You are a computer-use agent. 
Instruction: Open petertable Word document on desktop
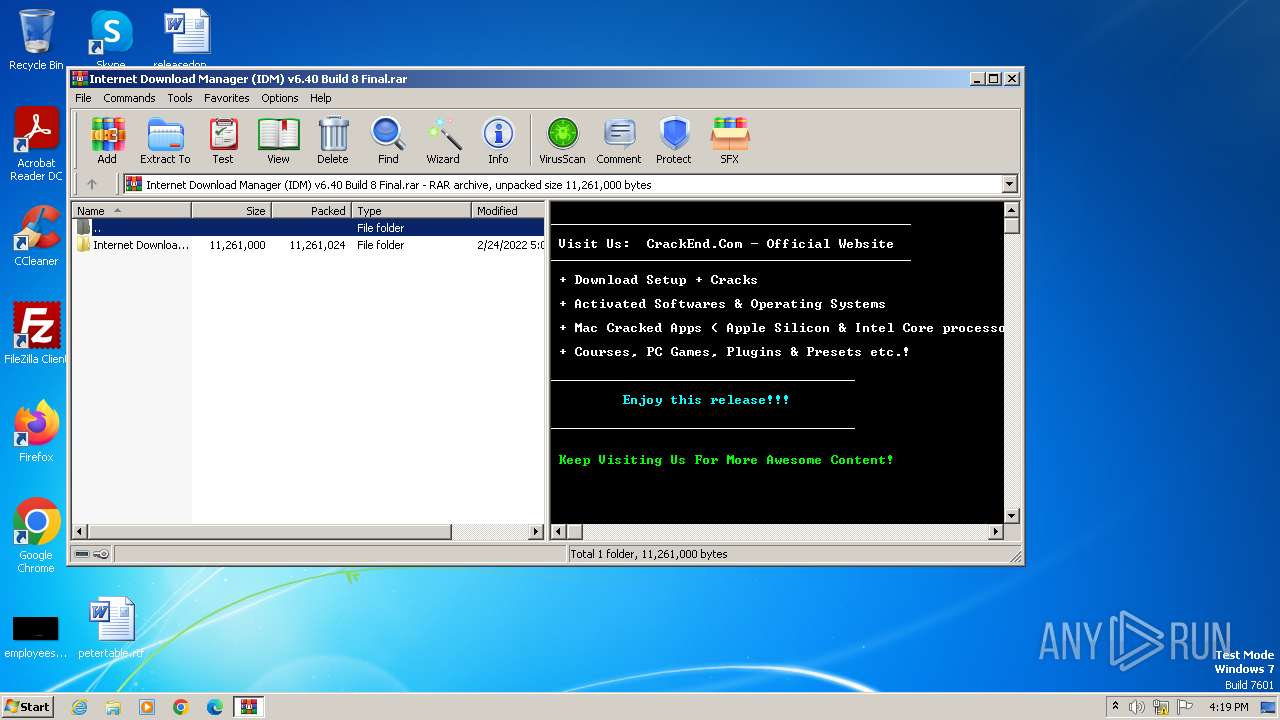pos(111,628)
